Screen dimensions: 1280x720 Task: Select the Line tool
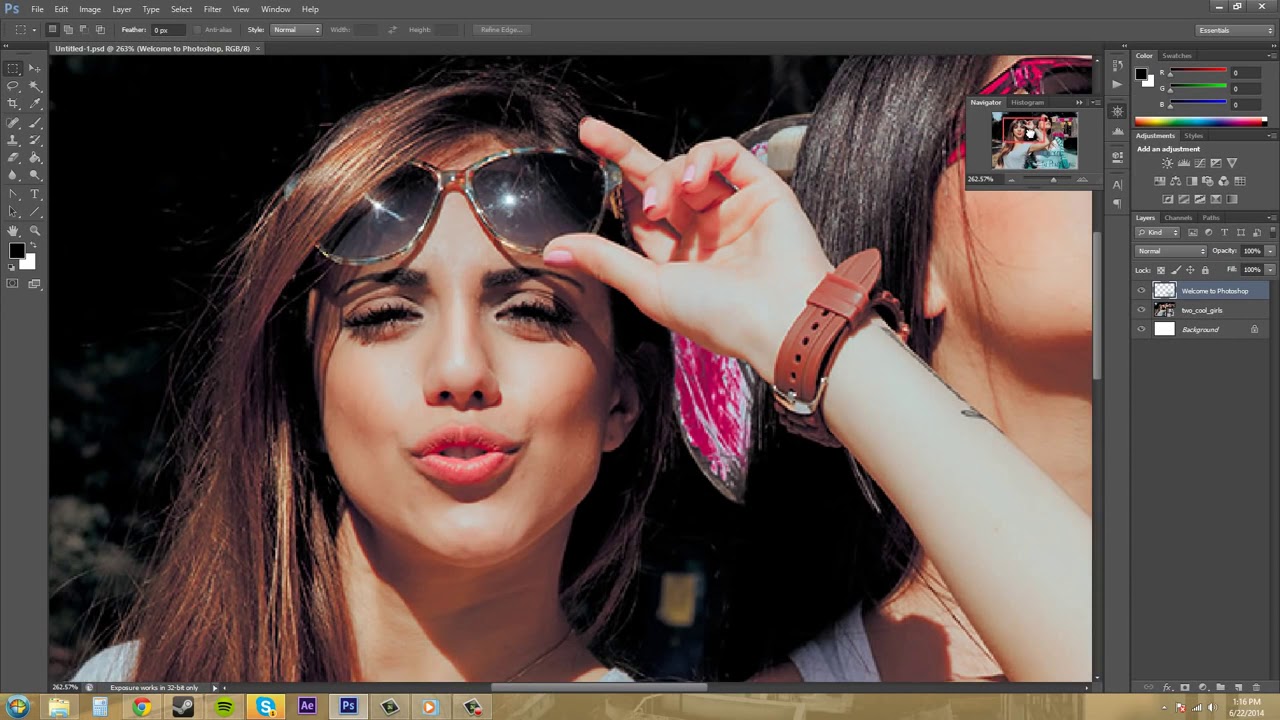[x=34, y=211]
